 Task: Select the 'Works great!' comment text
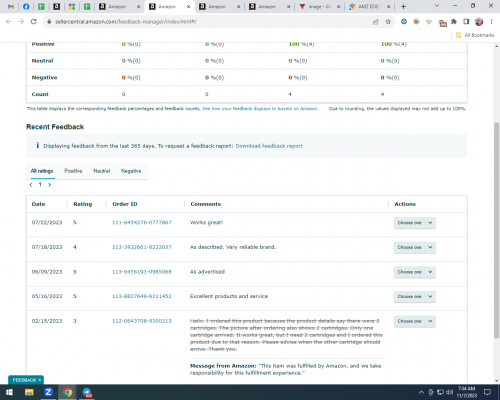pos(207,223)
